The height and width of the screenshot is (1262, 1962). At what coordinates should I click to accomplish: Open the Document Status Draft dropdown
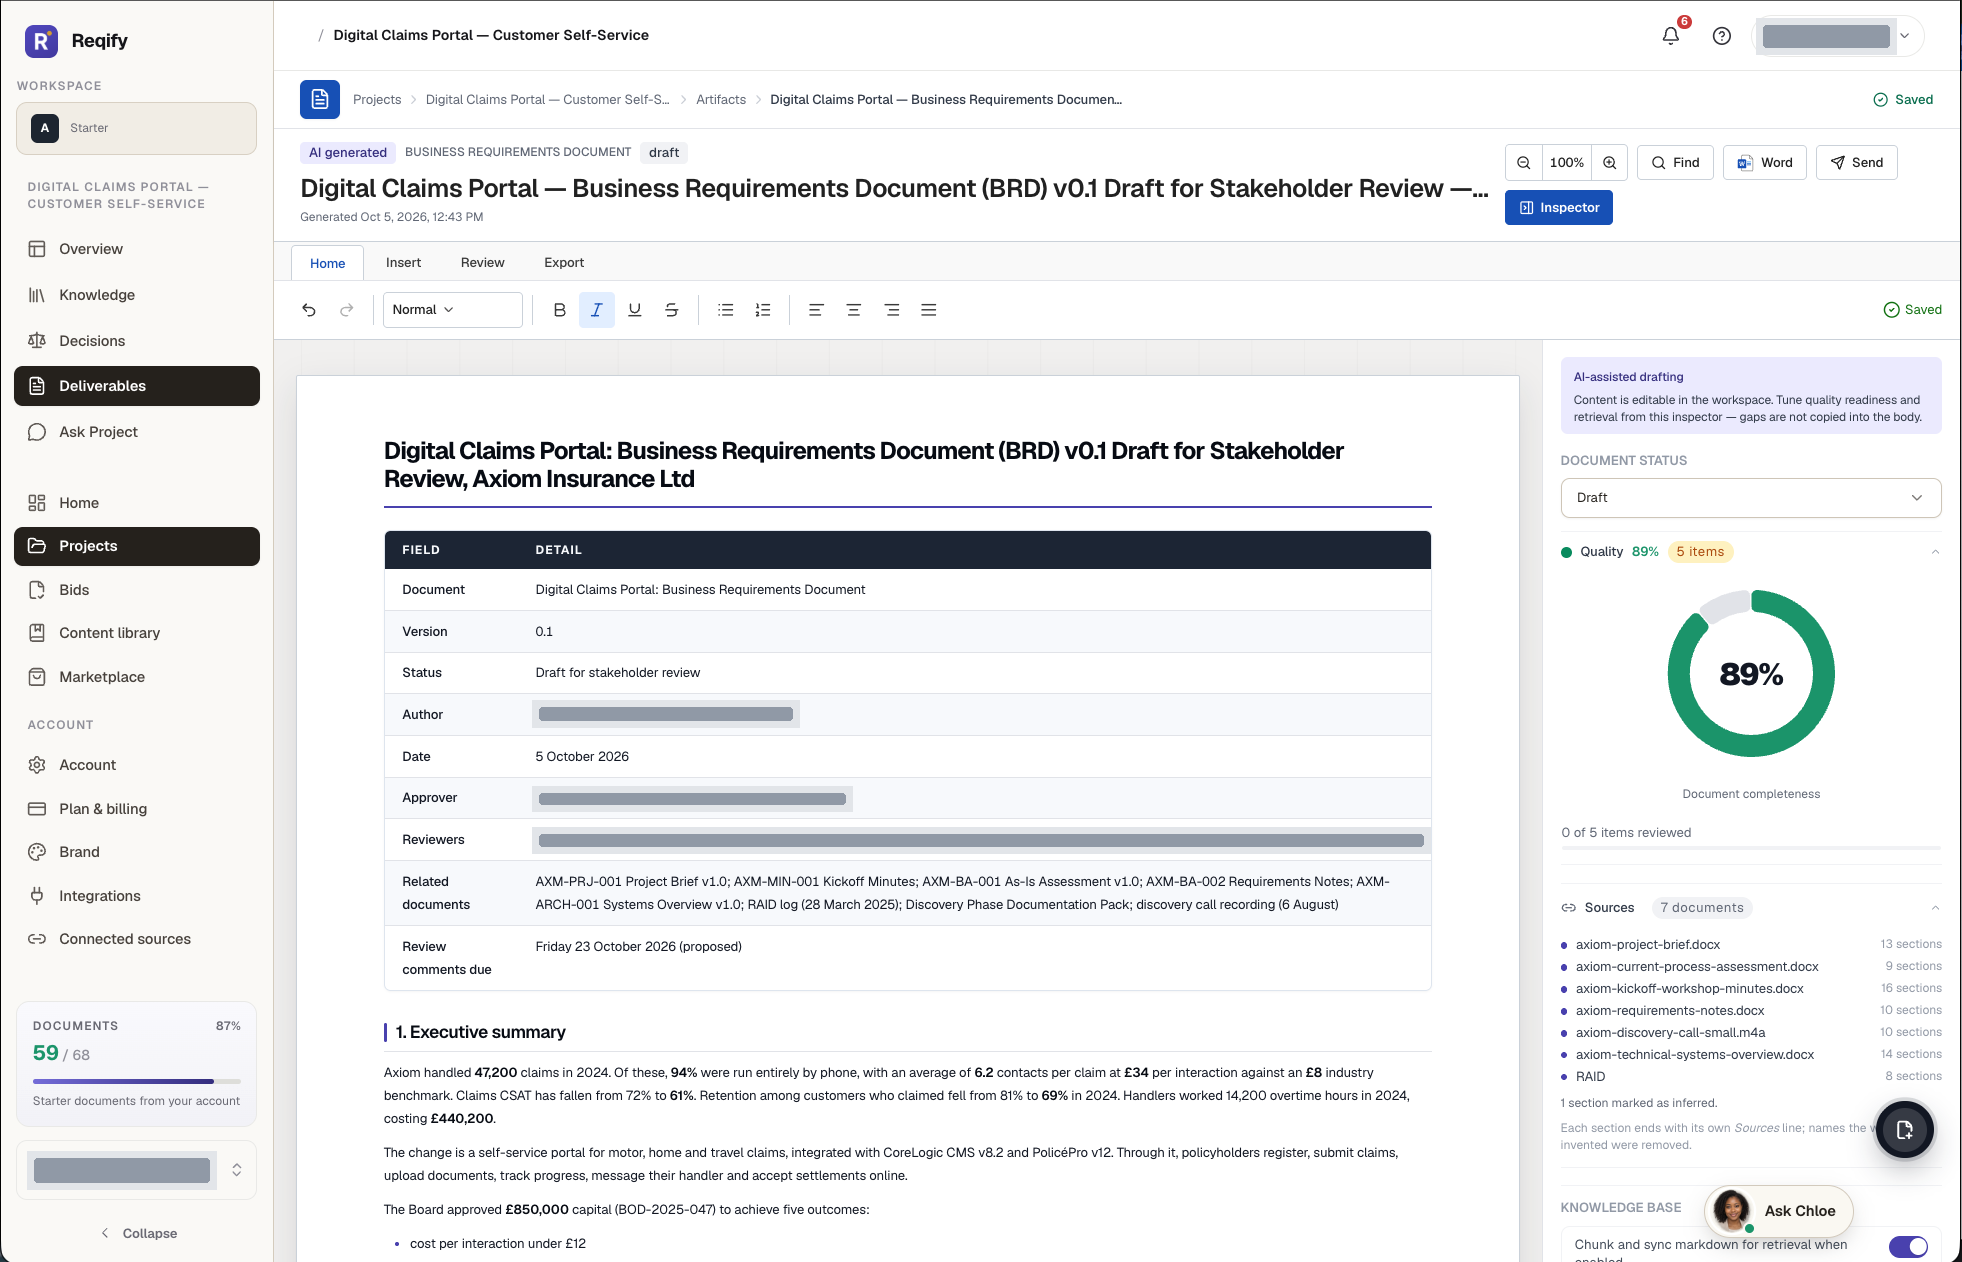pos(1750,498)
